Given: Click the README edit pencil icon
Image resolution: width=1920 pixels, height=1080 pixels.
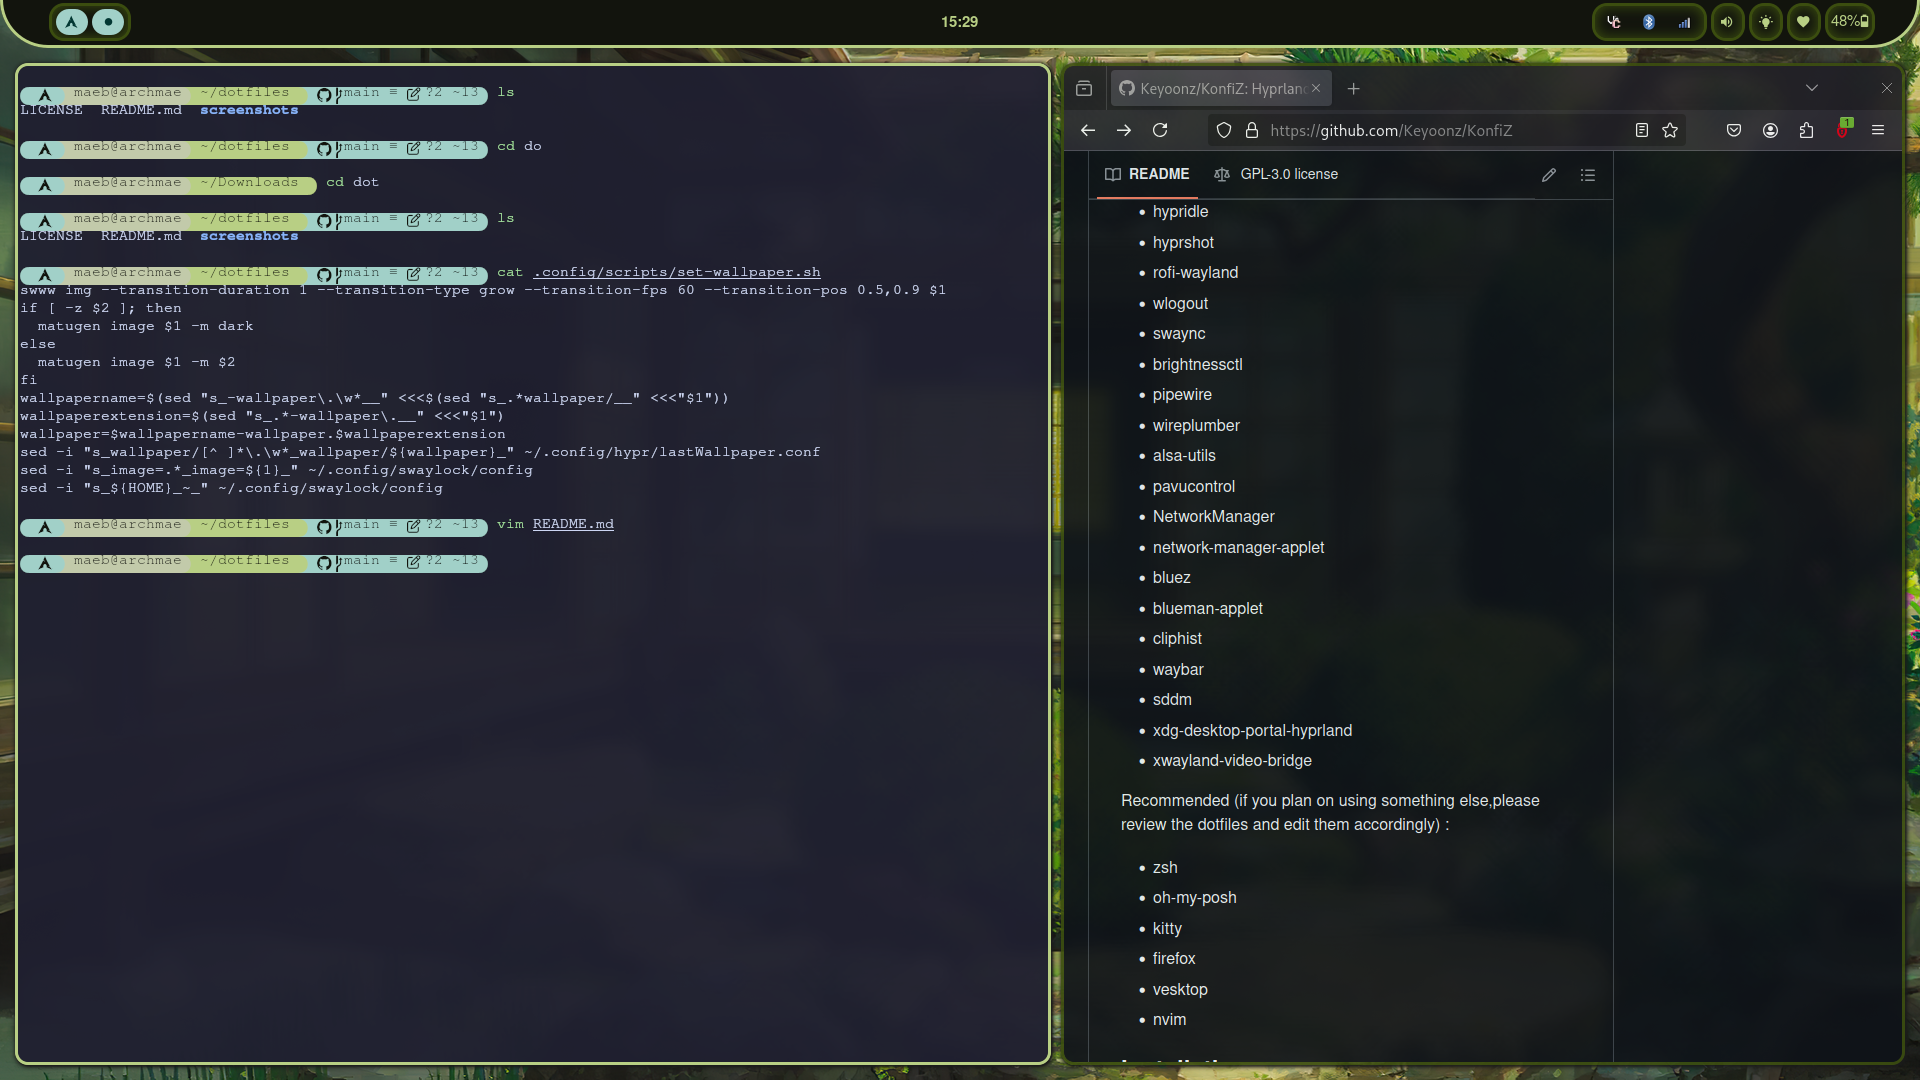Looking at the screenshot, I should point(1548,175).
